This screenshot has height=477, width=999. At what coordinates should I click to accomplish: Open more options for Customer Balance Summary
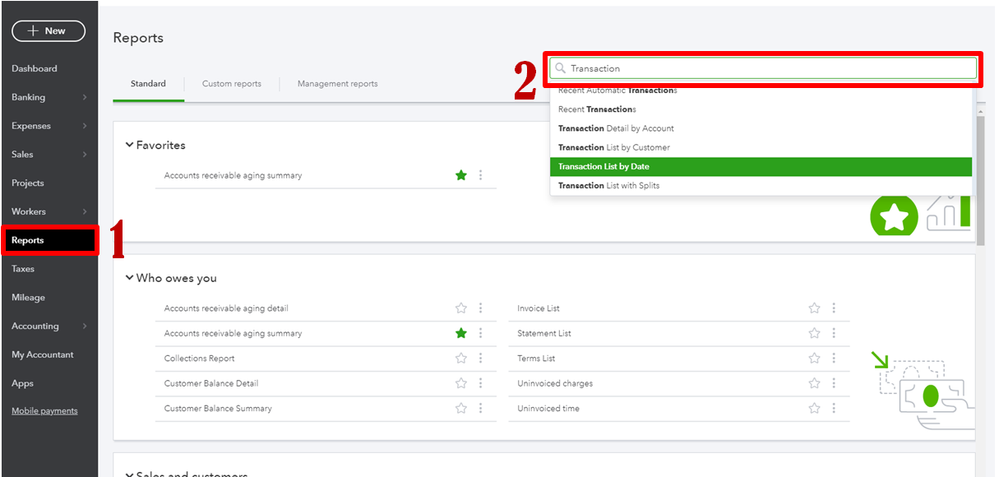tap(480, 408)
